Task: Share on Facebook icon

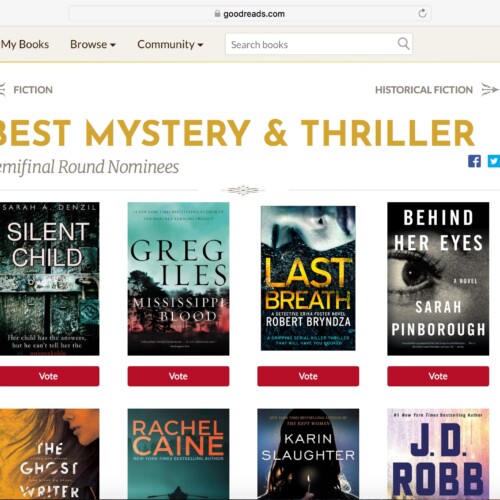Action: (474, 161)
